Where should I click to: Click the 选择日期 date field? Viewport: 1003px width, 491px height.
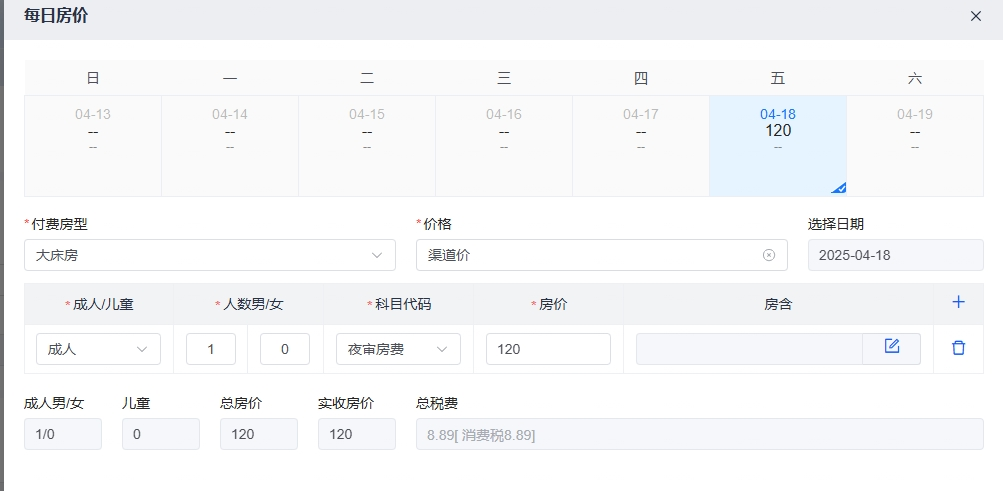[x=895, y=255]
